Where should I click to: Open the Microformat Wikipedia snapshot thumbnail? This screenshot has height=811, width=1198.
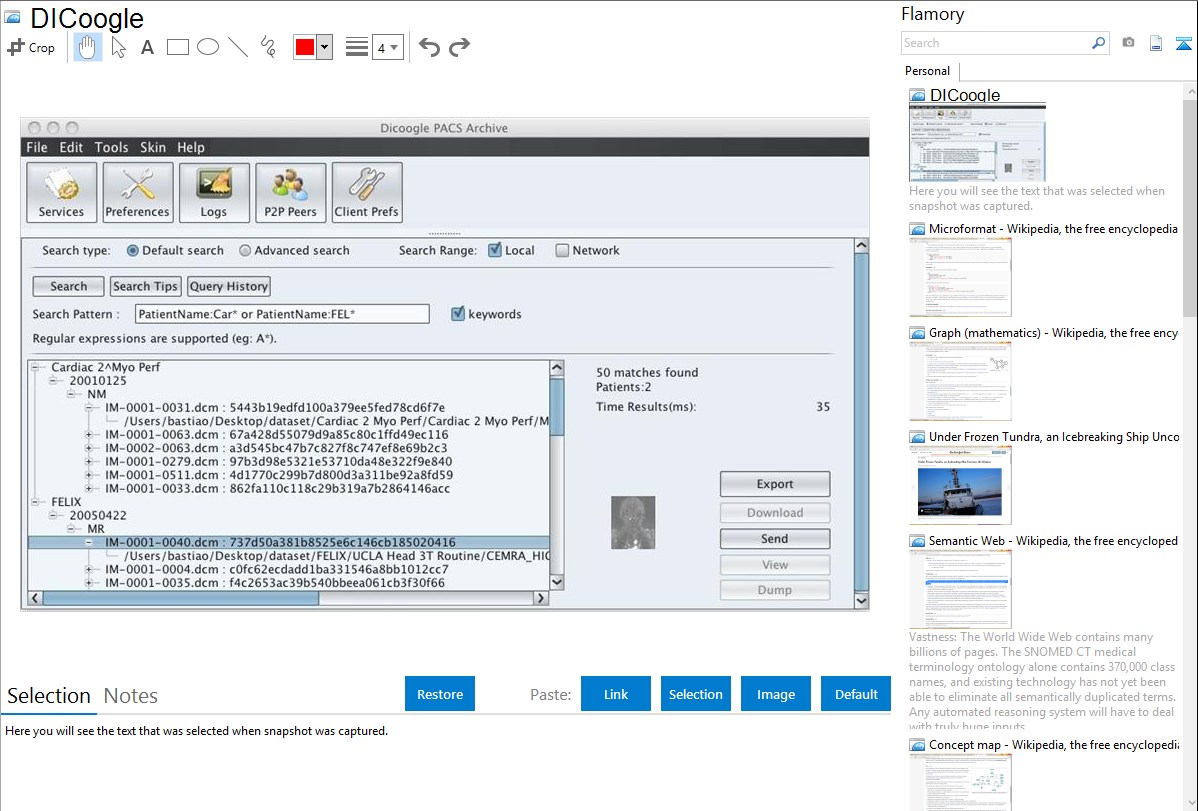[960, 276]
